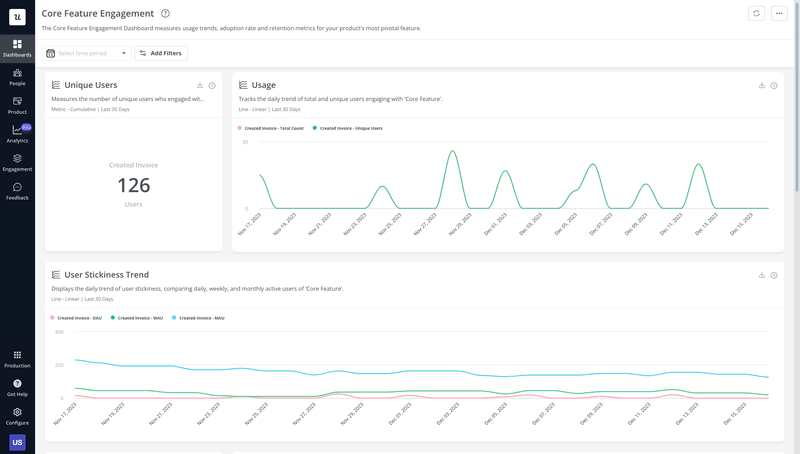This screenshot has height=454, width=800.
Task: Open the three-dot more options menu
Action: tap(779, 13)
